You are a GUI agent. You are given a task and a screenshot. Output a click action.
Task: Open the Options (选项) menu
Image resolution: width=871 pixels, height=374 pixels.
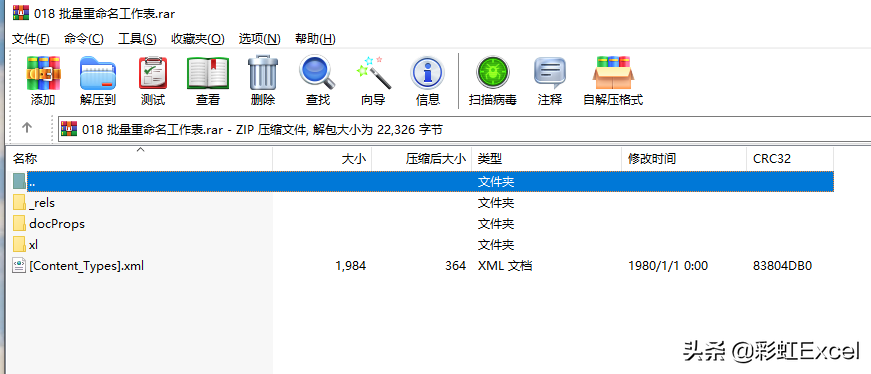click(259, 39)
